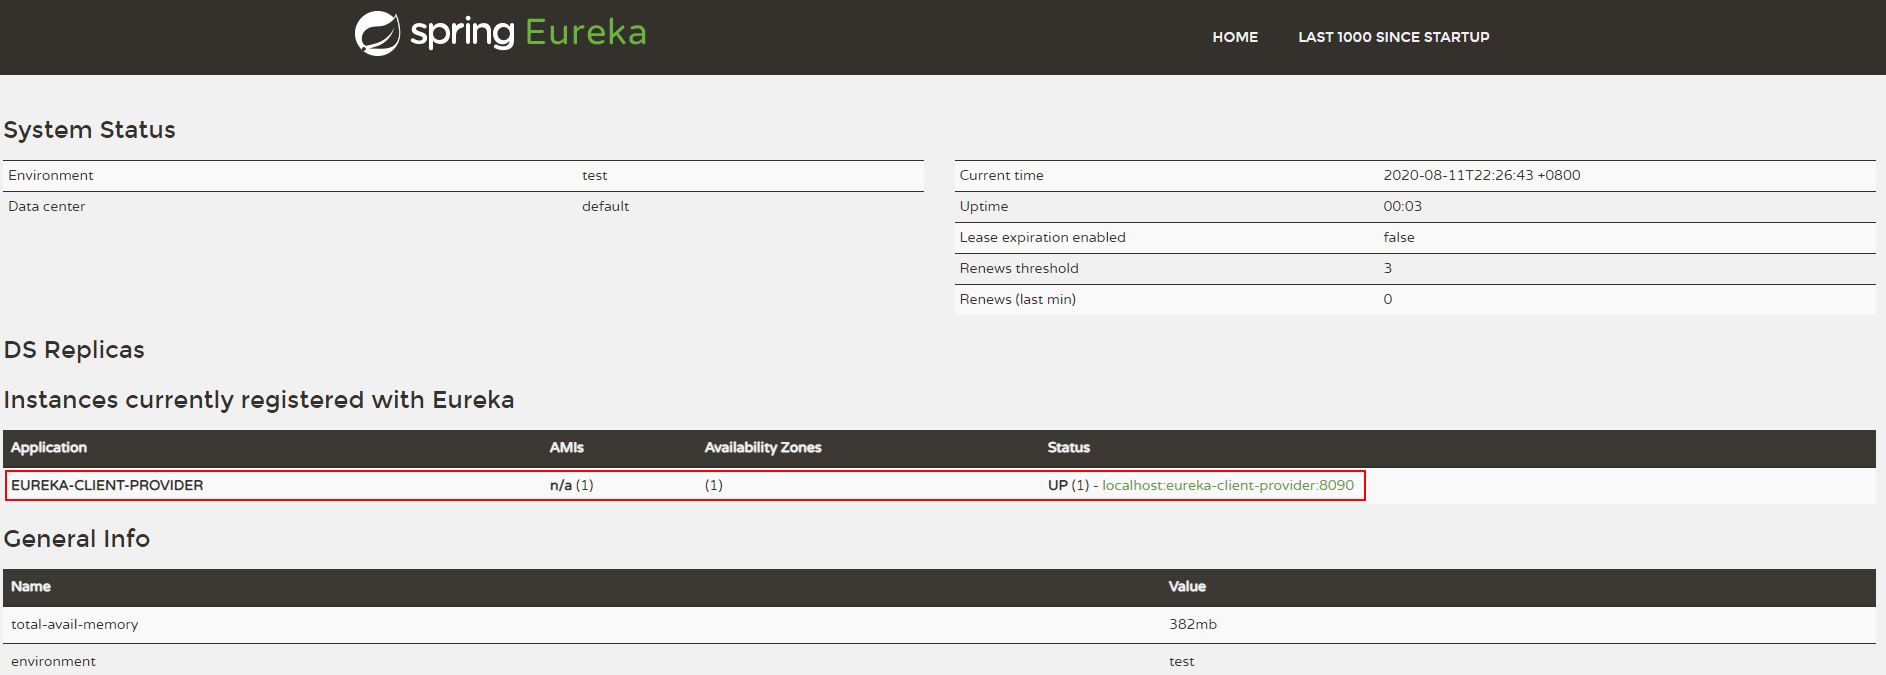
Task: Select the total-avail-memory row name
Action: (x=75, y=624)
